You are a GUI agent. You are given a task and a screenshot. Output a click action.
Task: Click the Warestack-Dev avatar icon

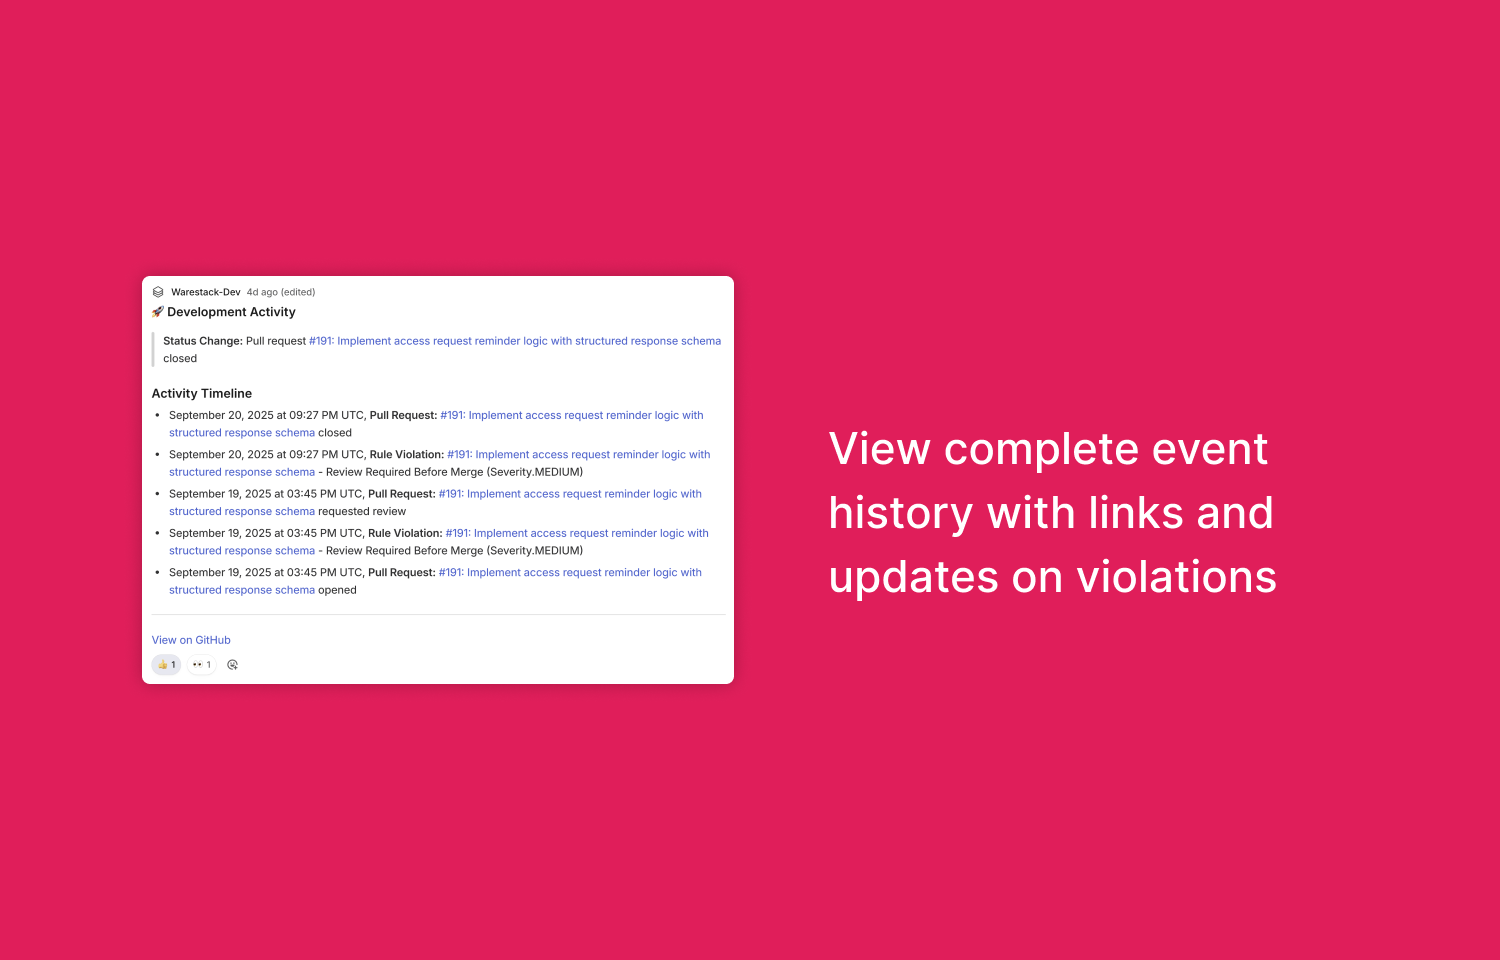click(x=158, y=292)
